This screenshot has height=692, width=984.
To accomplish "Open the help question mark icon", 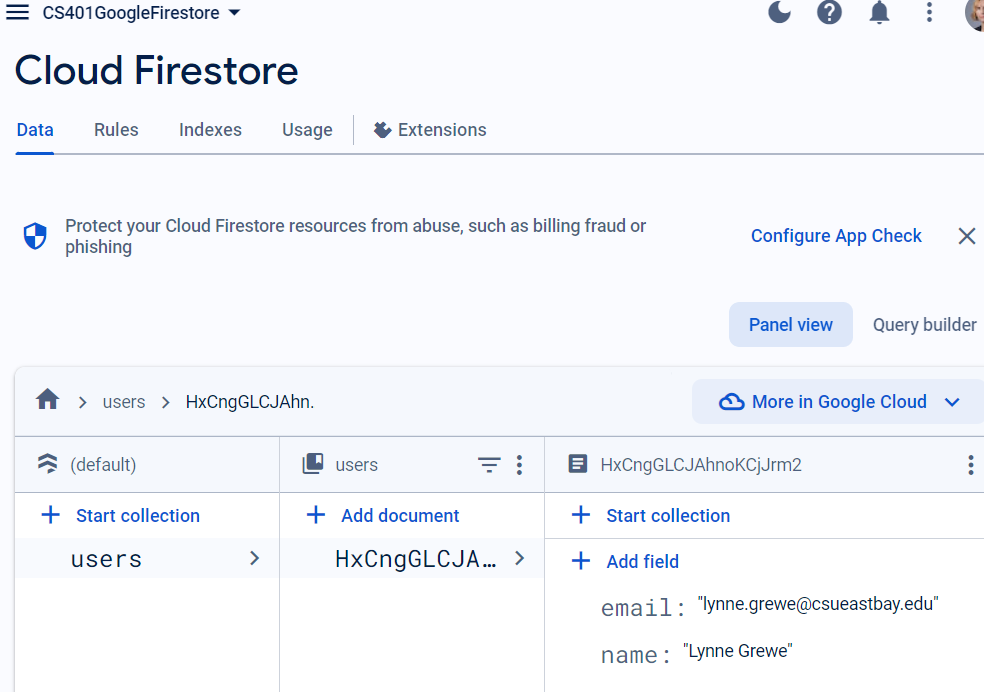I will click(829, 12).
